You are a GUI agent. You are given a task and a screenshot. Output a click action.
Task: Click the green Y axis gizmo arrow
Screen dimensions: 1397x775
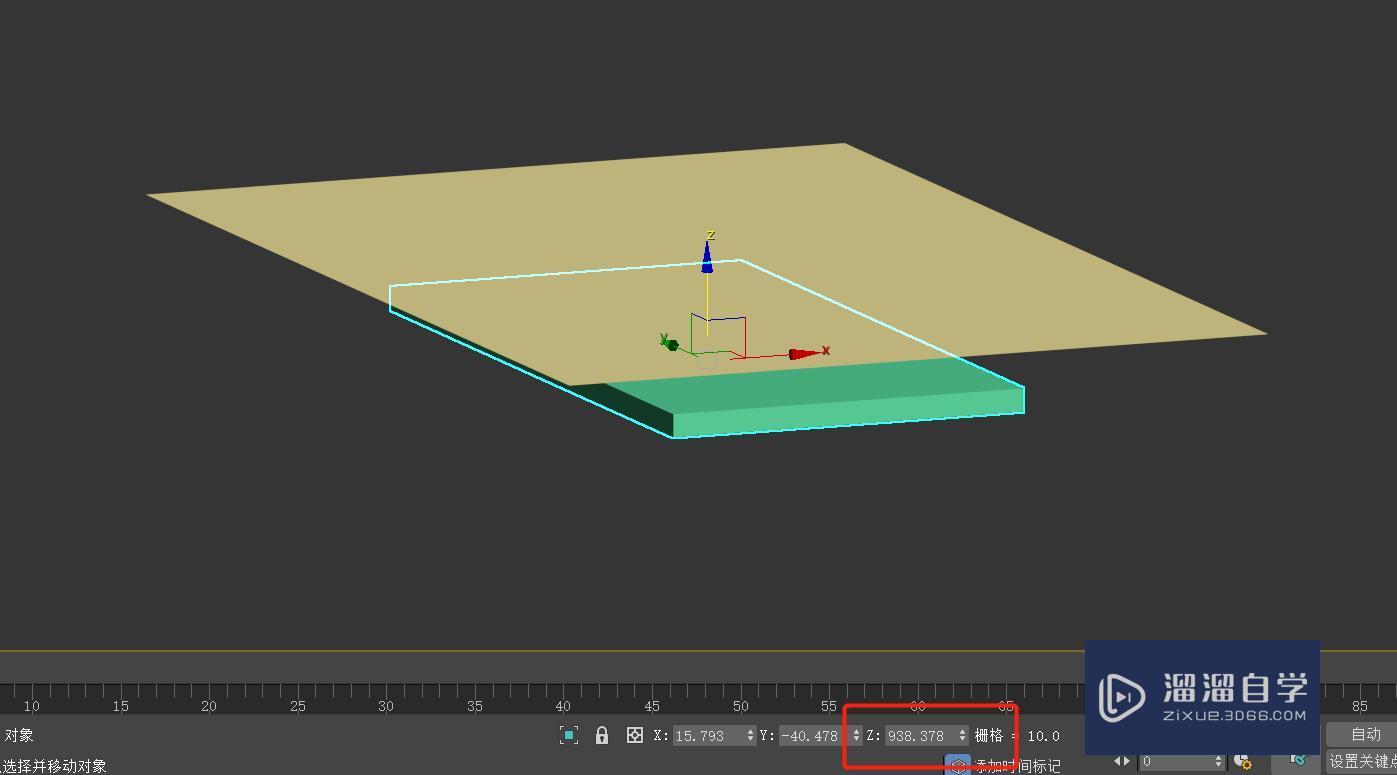[671, 345]
